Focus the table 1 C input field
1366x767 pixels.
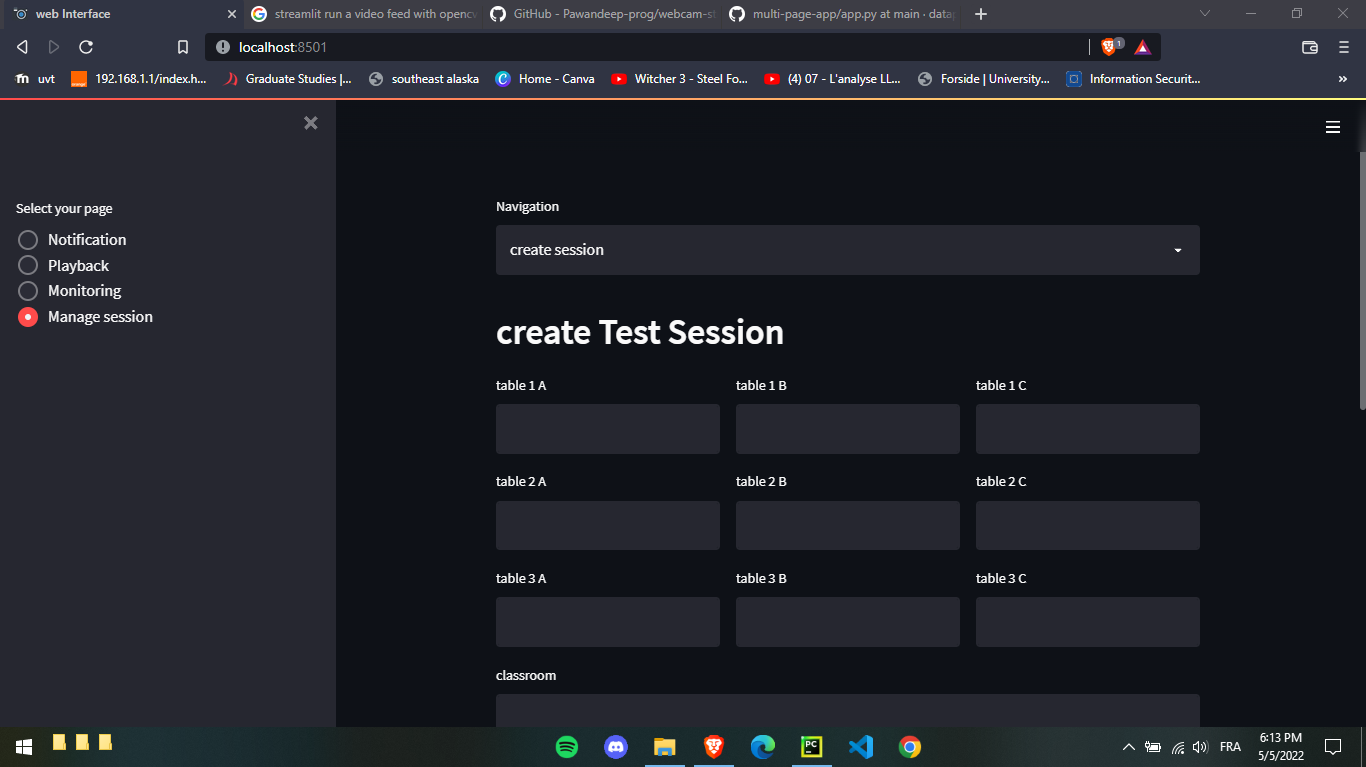point(1088,429)
